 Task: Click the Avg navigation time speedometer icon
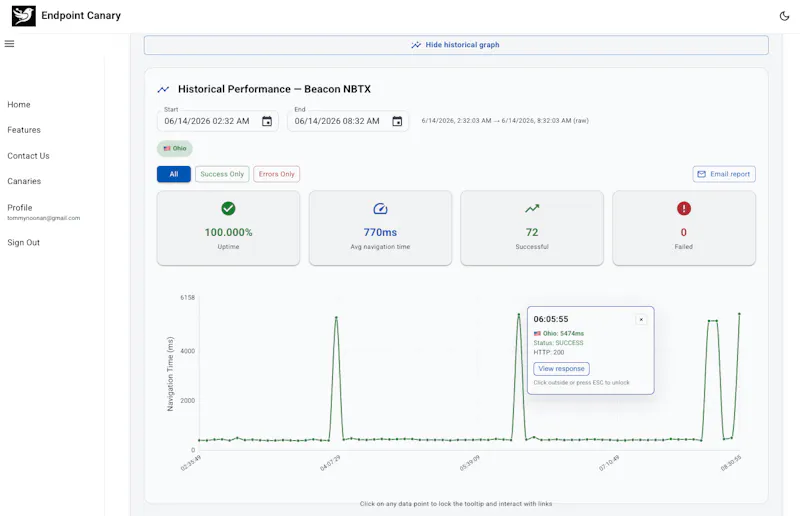click(x=380, y=208)
